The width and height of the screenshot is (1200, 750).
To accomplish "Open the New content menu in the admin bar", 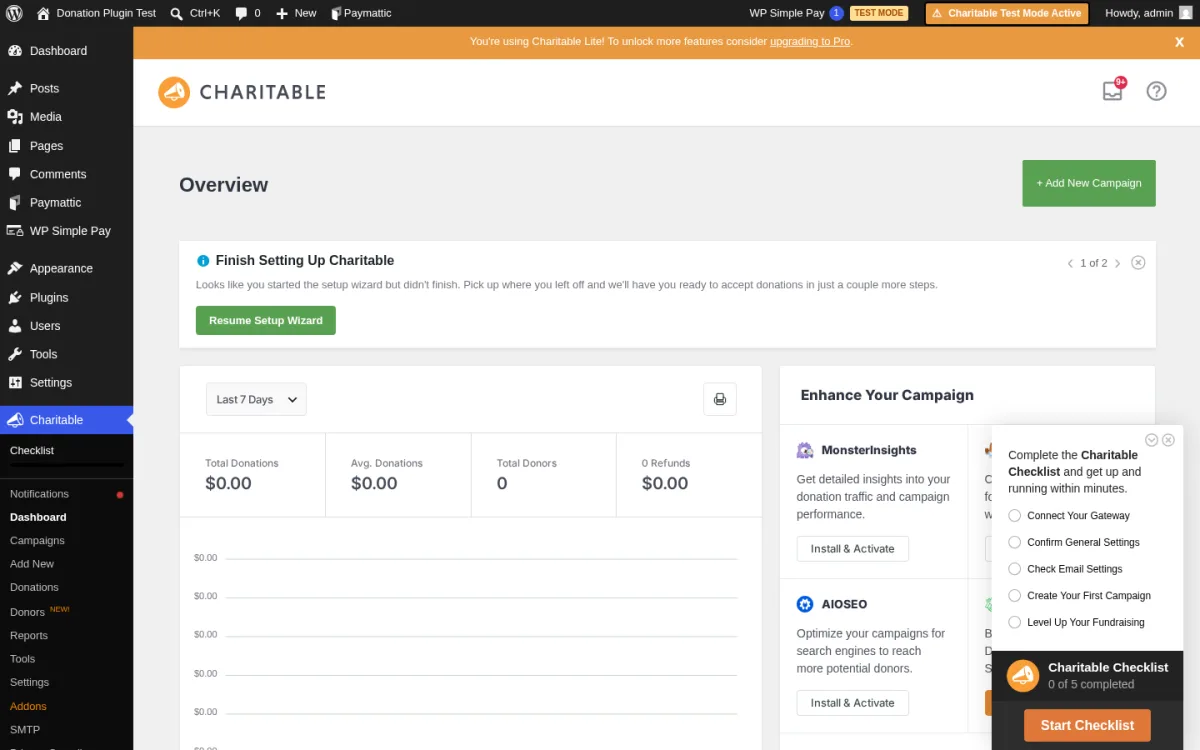I will [296, 13].
